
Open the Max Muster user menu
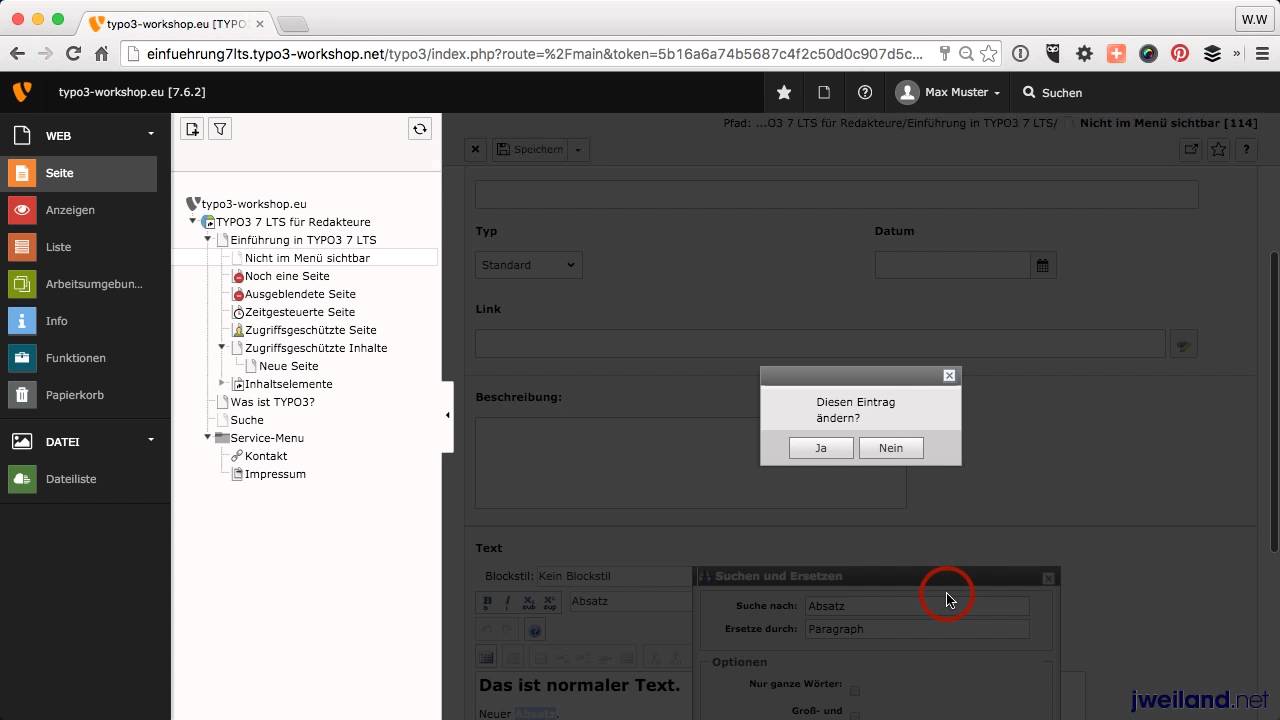point(948,92)
